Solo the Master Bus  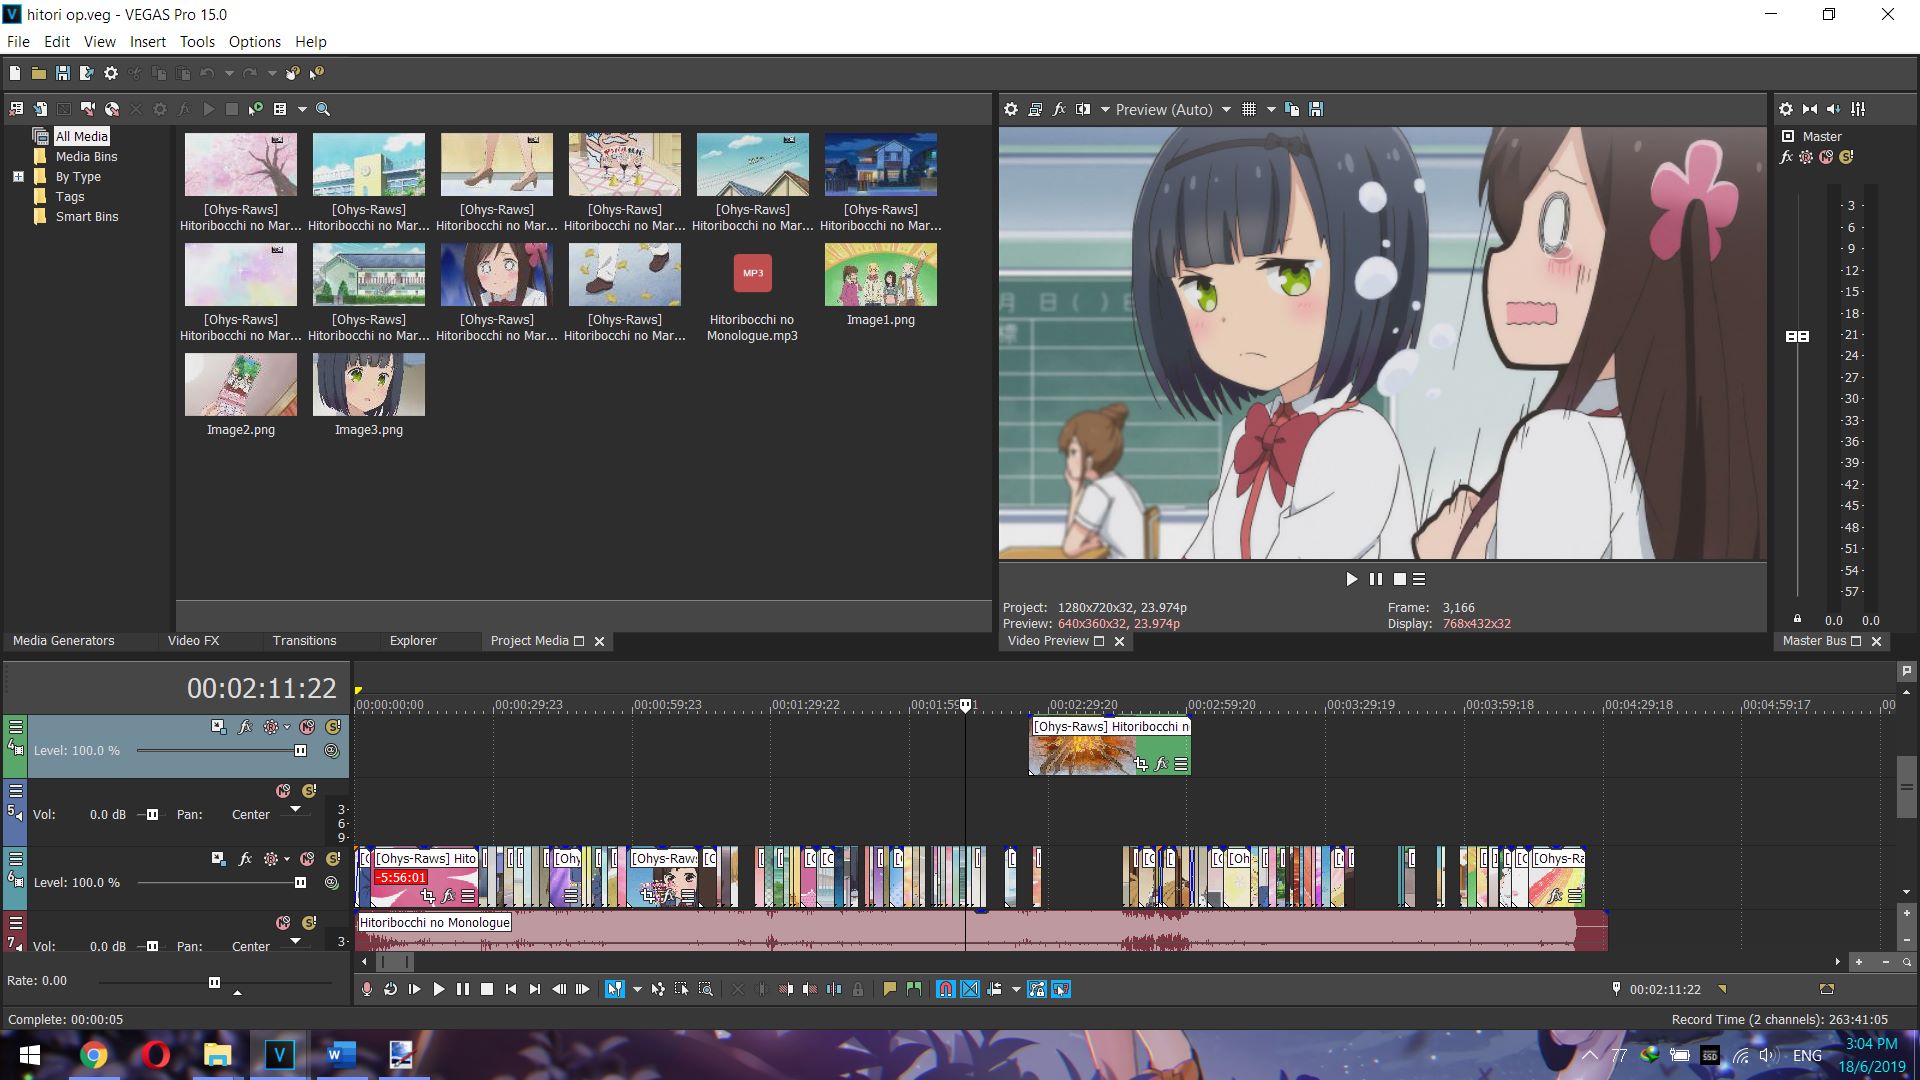pyautogui.click(x=1846, y=157)
